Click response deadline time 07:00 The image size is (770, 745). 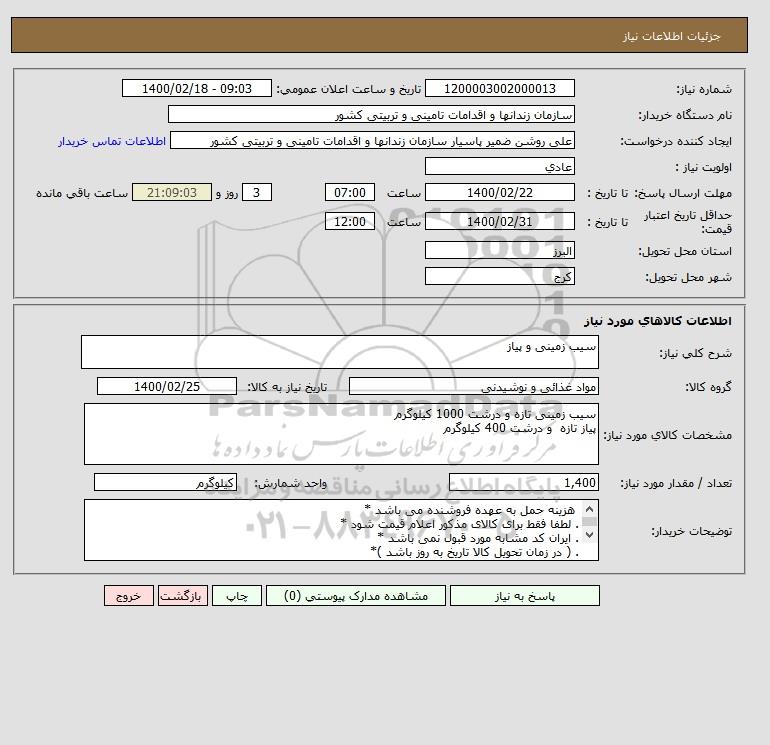coord(350,193)
